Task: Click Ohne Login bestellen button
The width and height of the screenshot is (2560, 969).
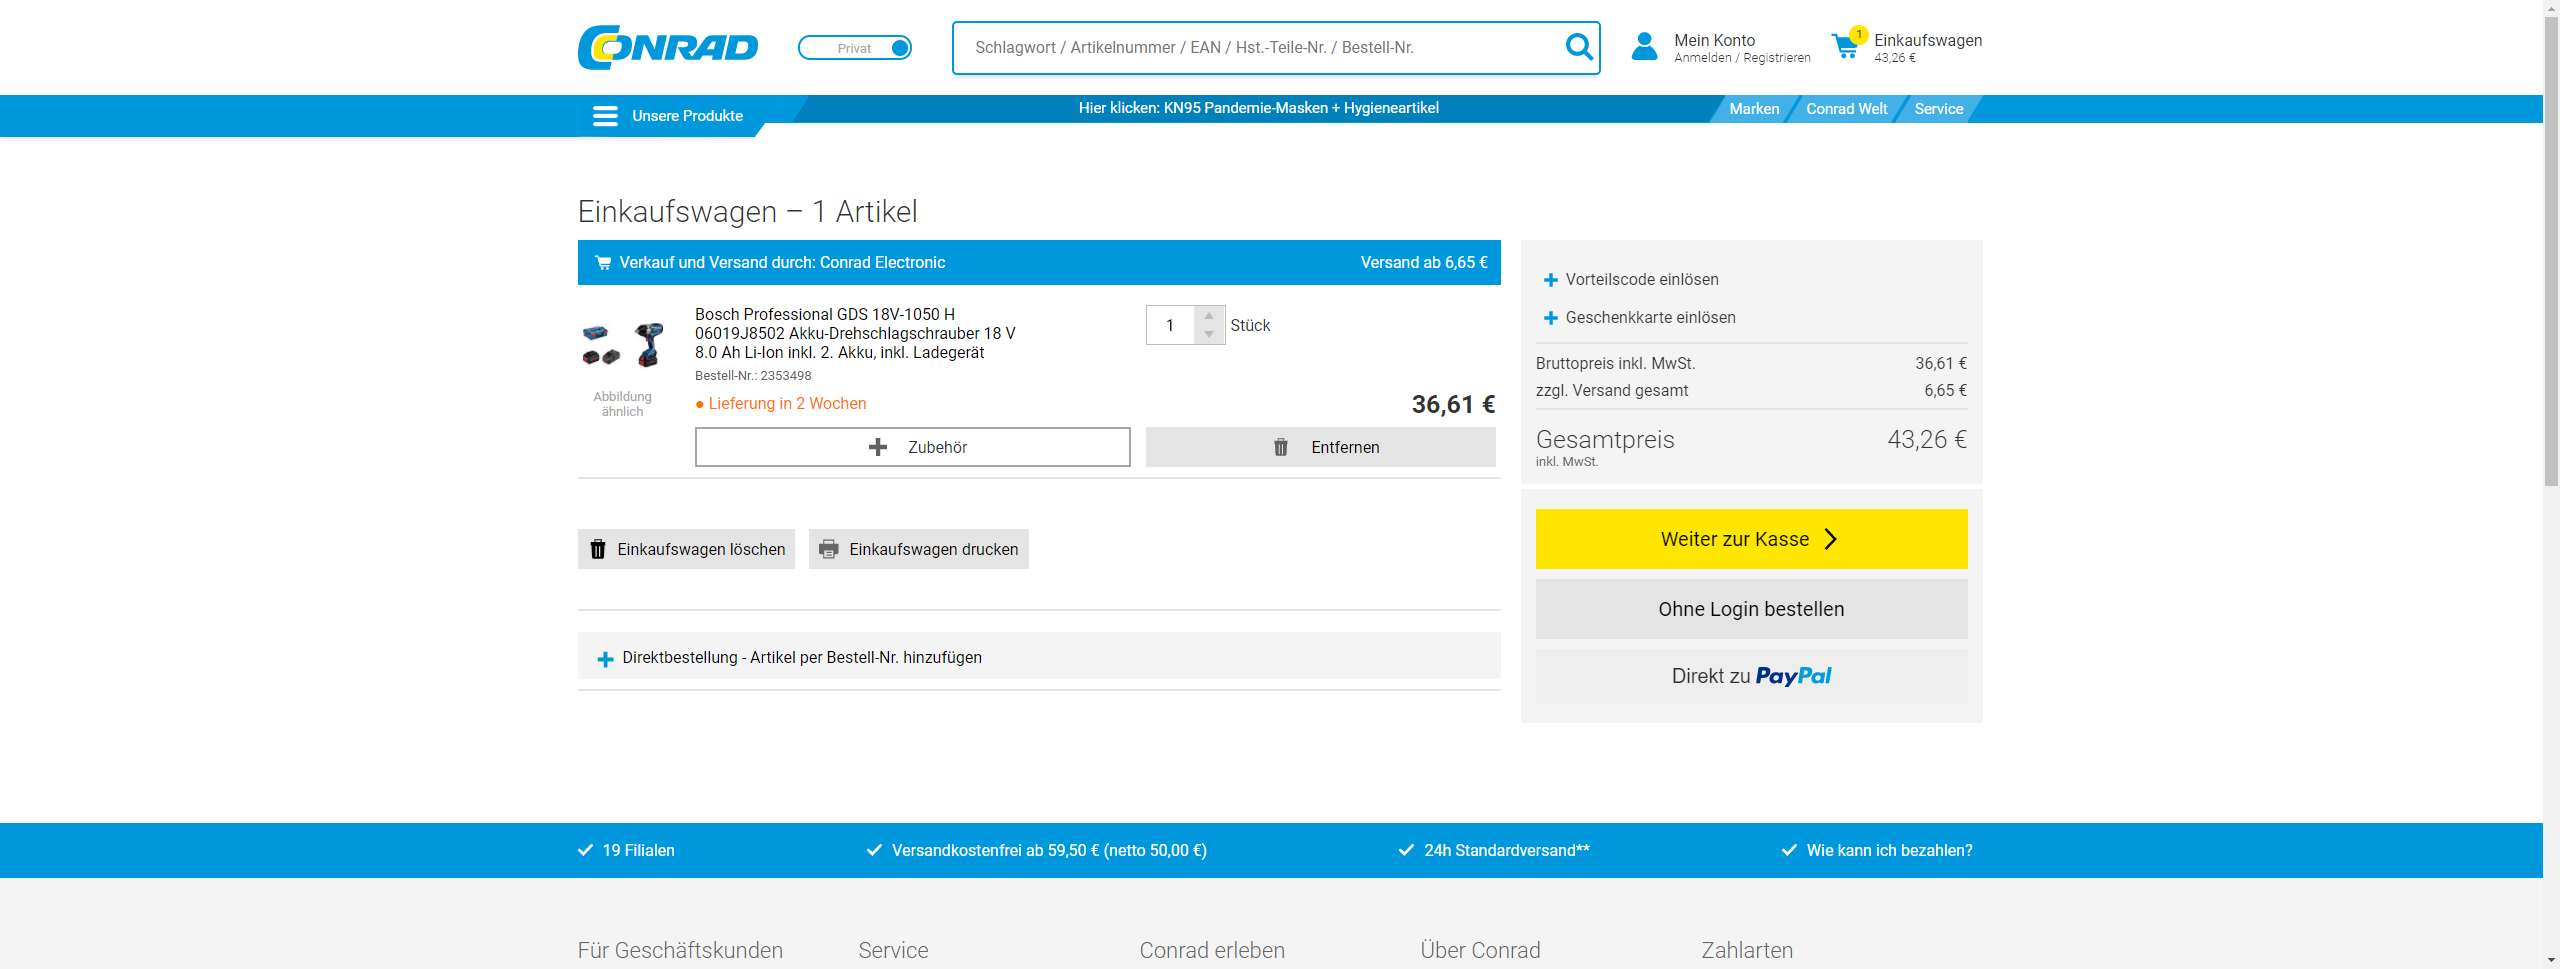Action: 1751,609
